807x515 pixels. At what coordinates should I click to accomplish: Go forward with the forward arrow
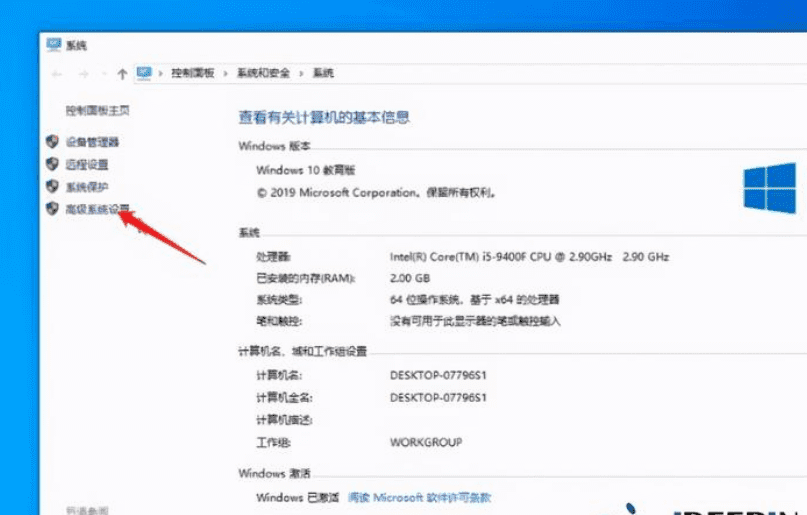click(83, 74)
